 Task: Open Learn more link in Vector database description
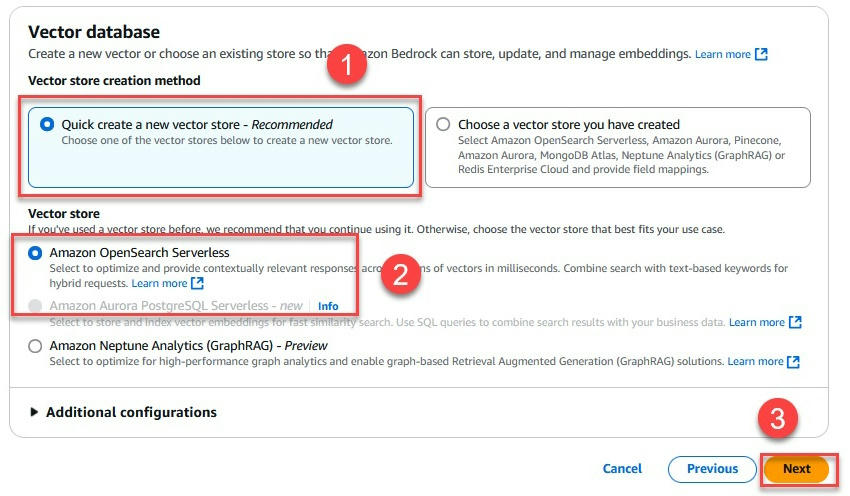[x=722, y=53]
